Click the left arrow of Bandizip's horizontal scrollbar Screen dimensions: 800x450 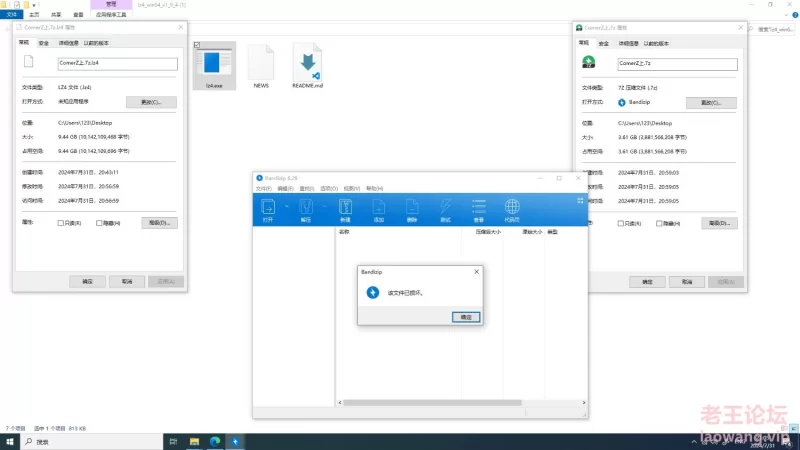(340, 403)
